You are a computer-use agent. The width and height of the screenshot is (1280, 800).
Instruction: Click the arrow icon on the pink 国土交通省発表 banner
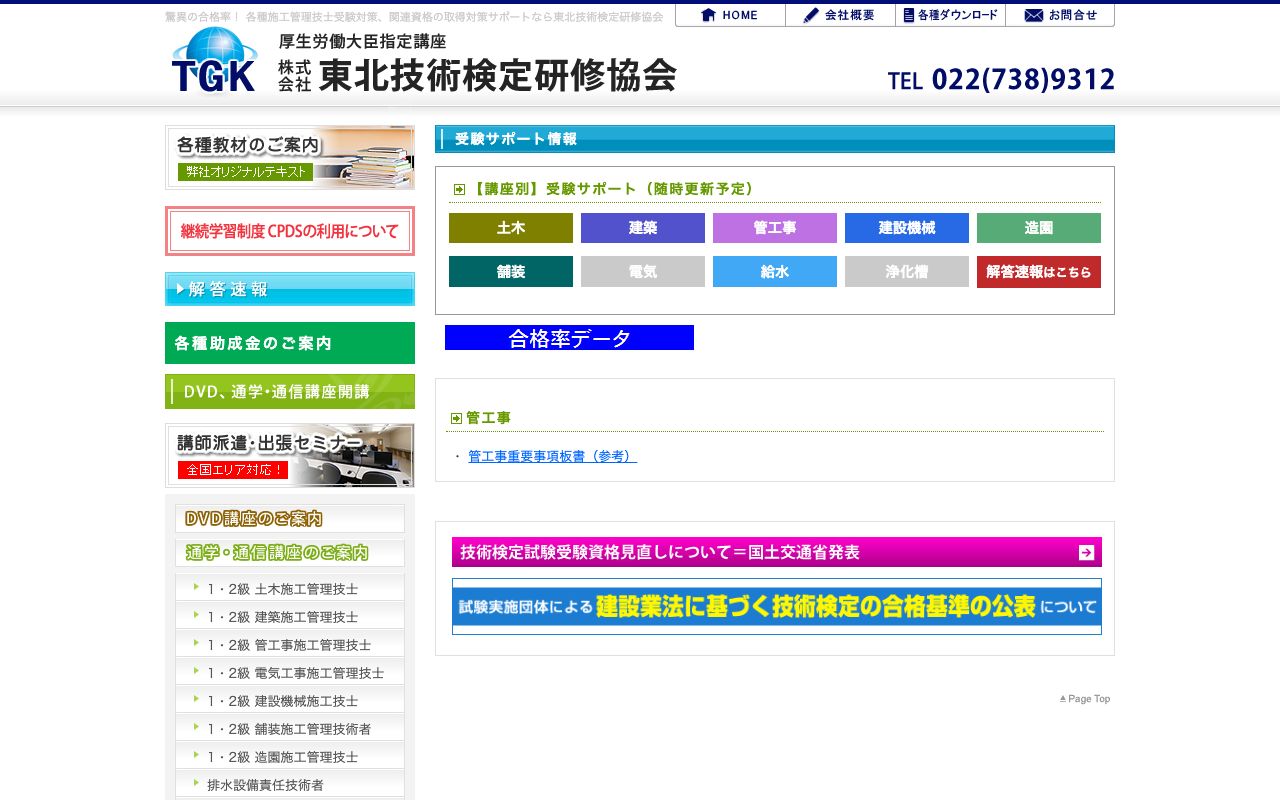[x=1085, y=551]
